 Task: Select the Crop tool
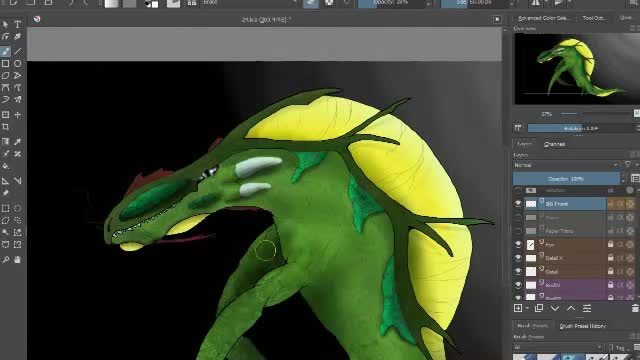click(5, 127)
